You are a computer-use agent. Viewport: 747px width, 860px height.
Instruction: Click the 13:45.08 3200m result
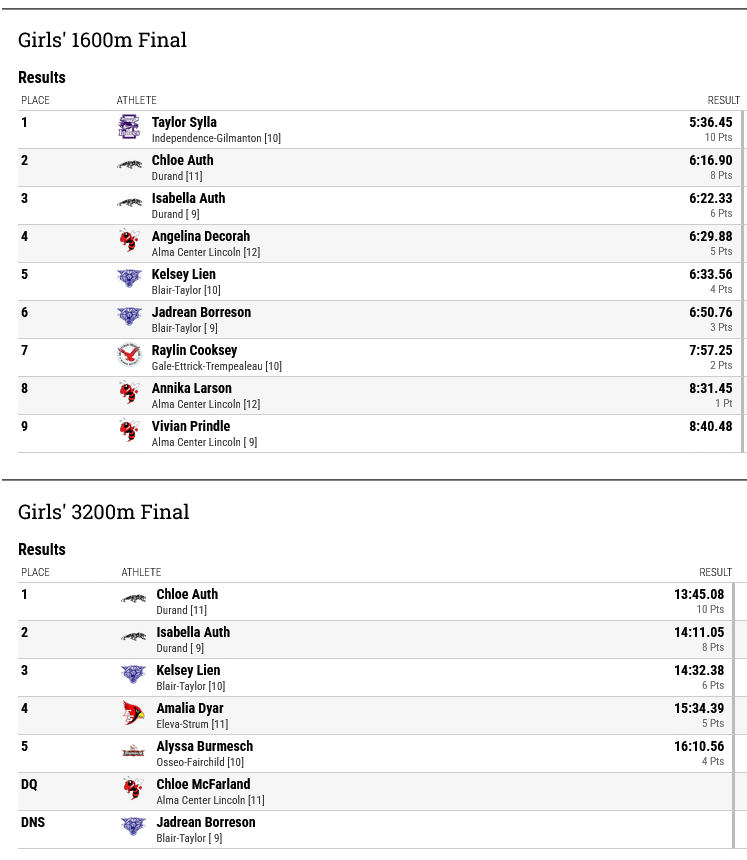coord(699,595)
